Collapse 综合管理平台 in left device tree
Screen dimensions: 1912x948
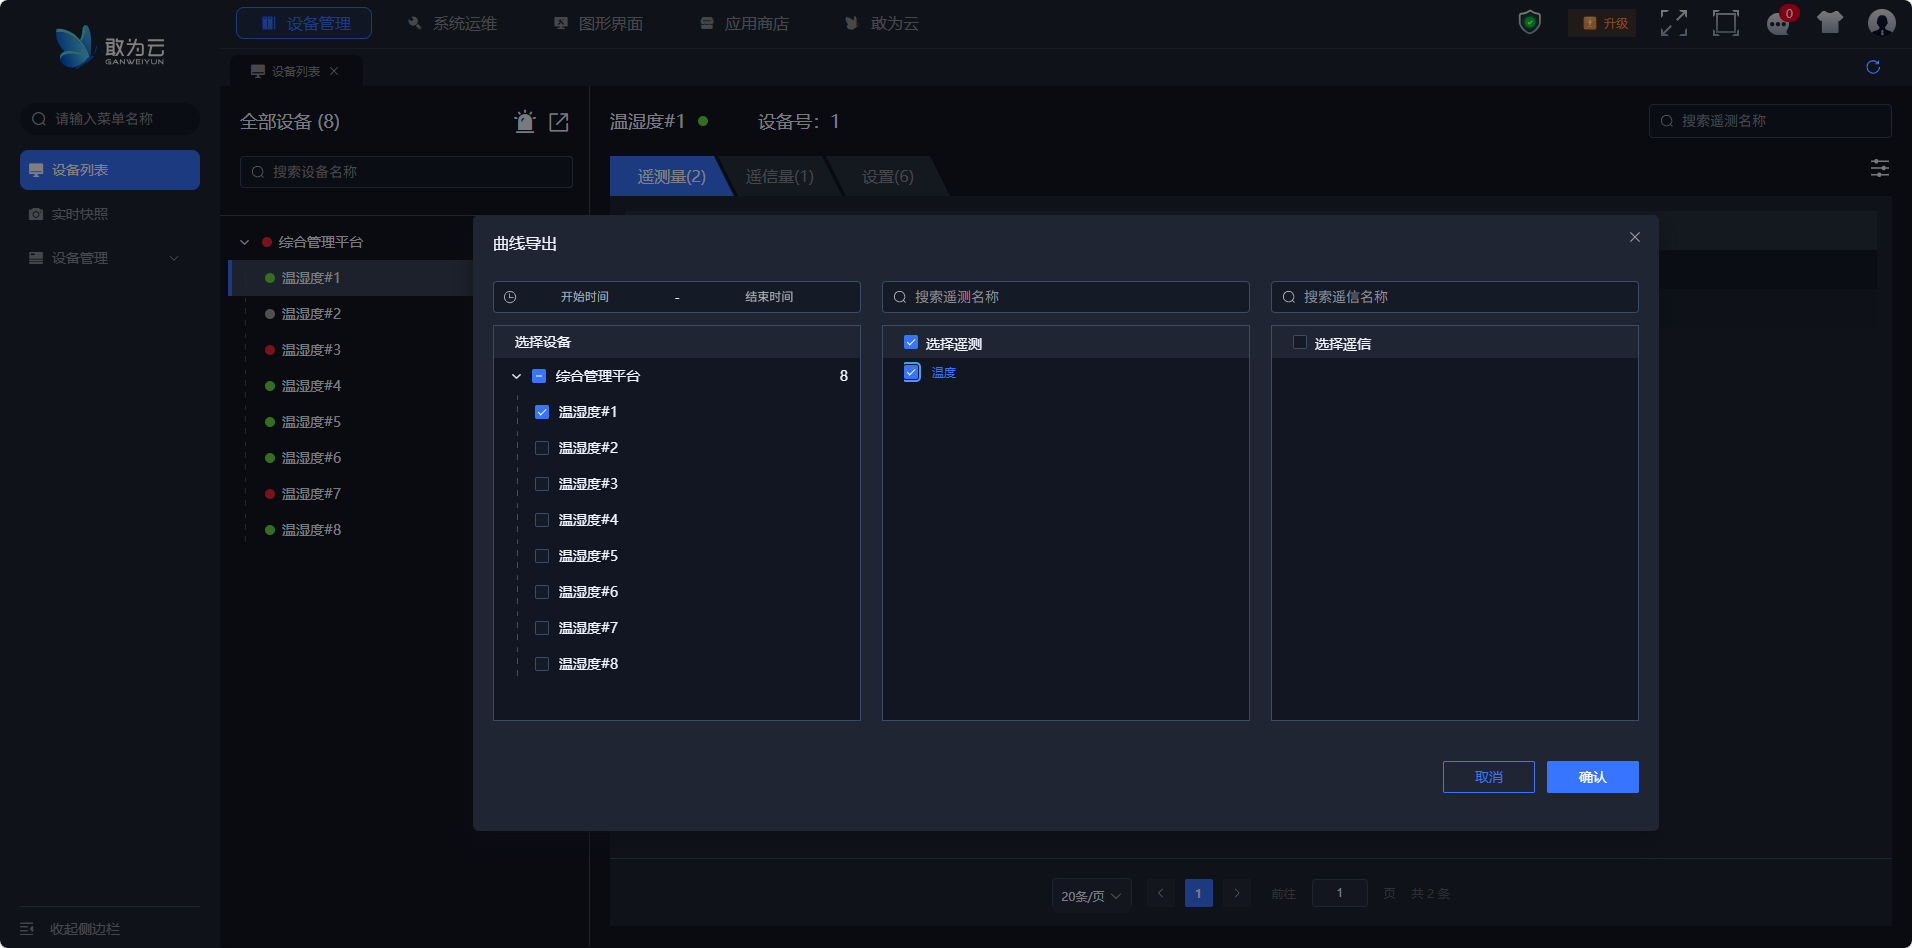pyautogui.click(x=244, y=242)
